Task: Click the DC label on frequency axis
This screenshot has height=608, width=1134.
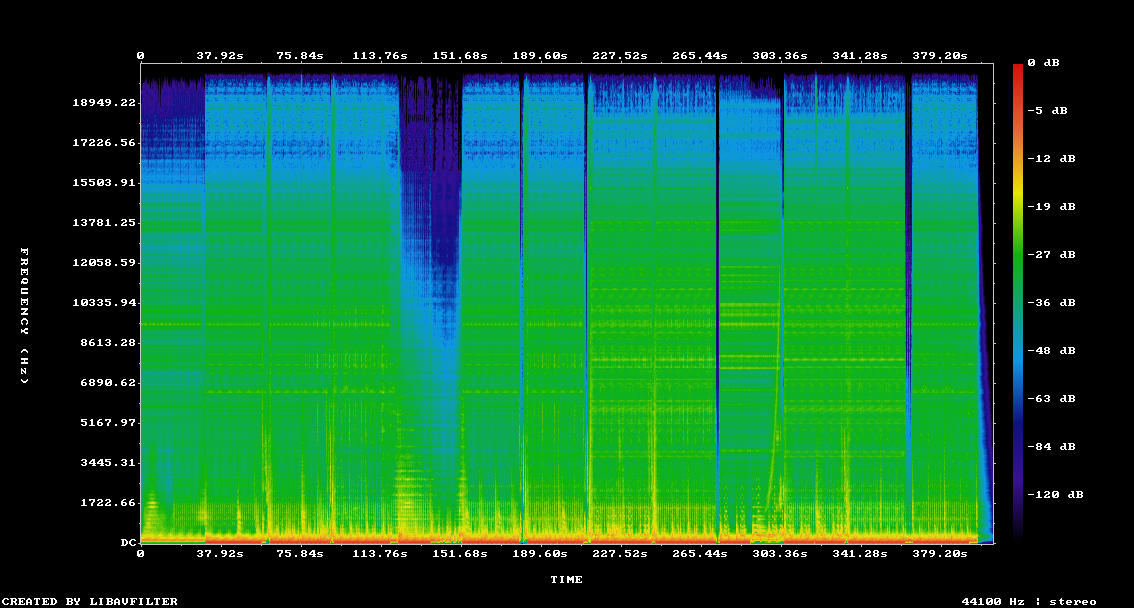Action: (128, 542)
